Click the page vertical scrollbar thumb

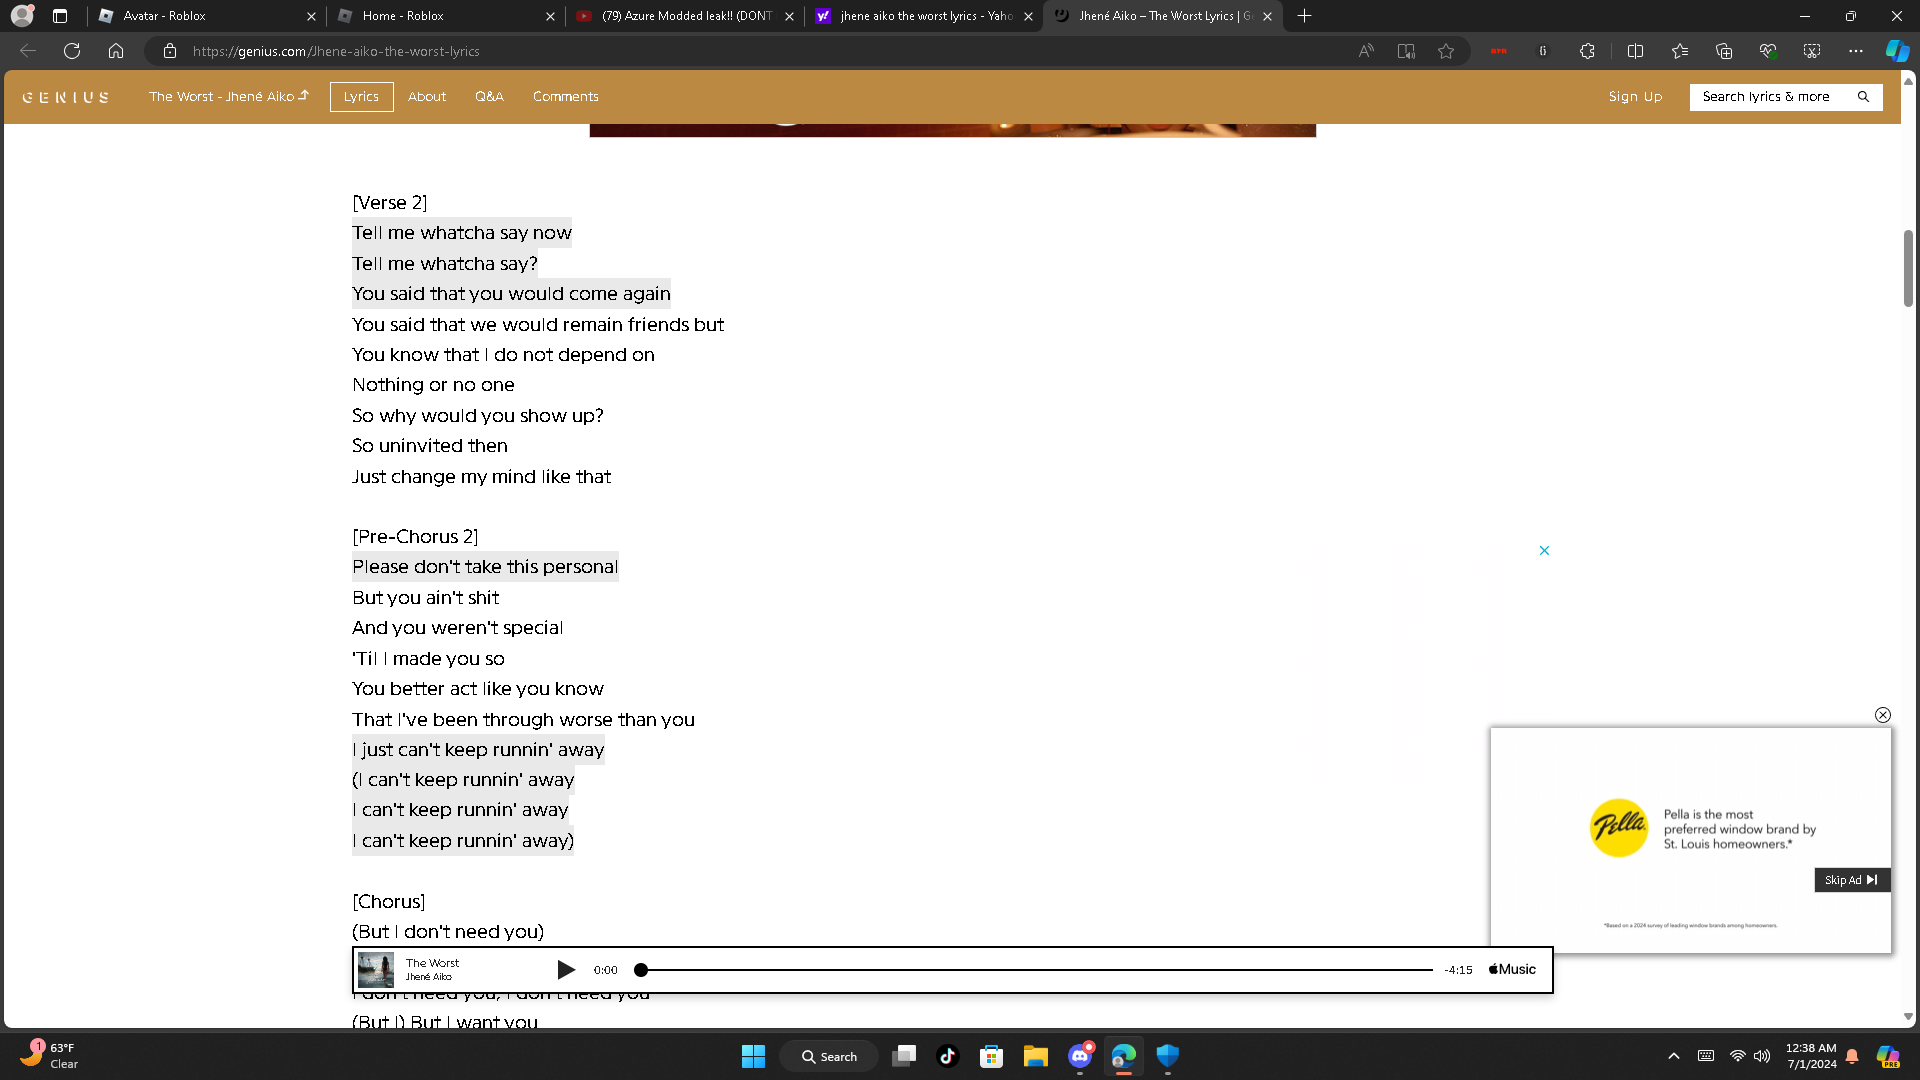(1908, 268)
